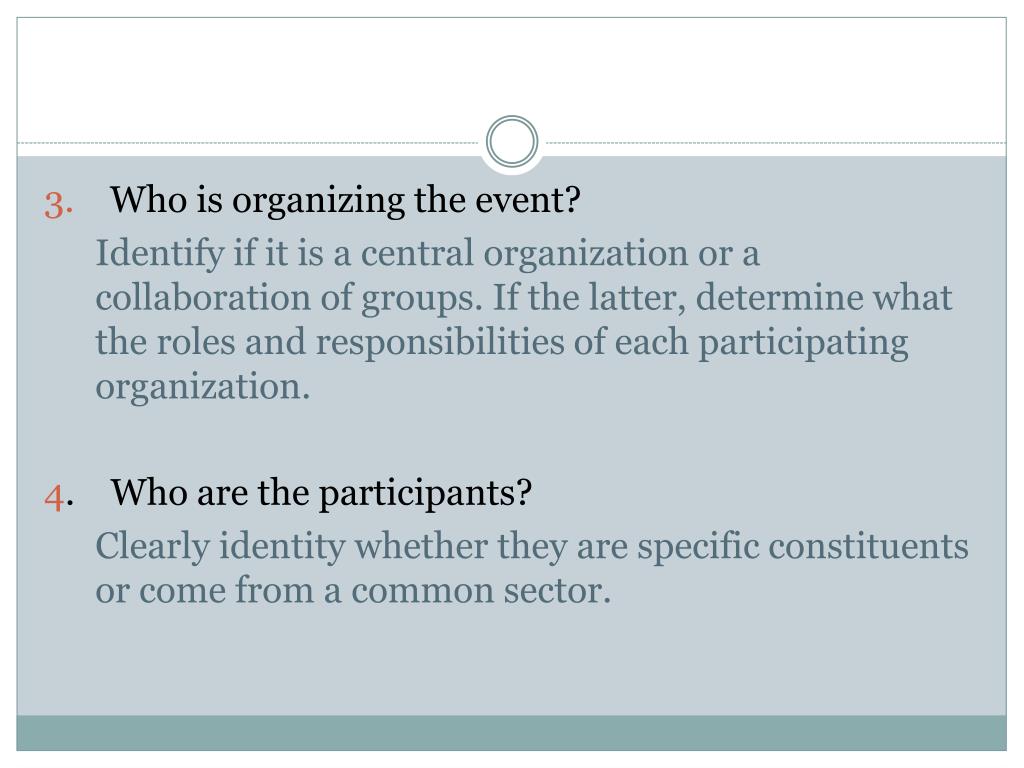Click the word 'organization.' ending first paragraph

pos(202,387)
